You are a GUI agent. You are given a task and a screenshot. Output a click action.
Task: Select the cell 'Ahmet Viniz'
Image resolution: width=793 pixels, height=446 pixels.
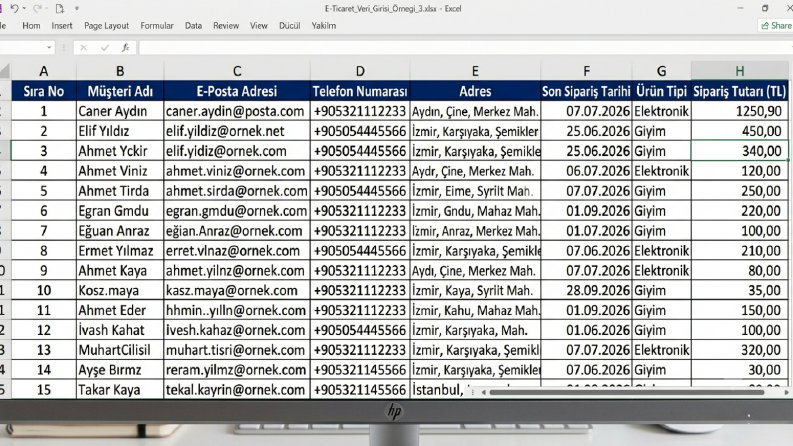pyautogui.click(x=120, y=171)
